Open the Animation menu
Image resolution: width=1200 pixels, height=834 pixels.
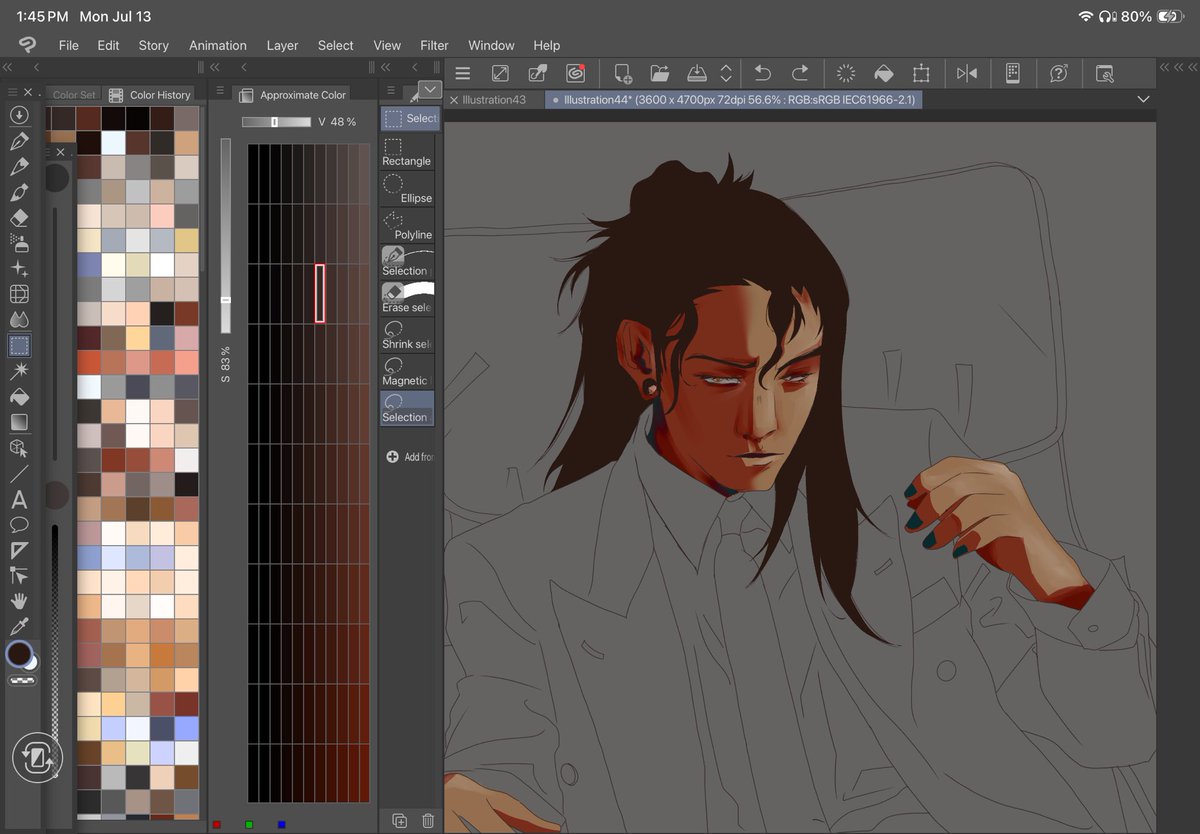(x=218, y=45)
